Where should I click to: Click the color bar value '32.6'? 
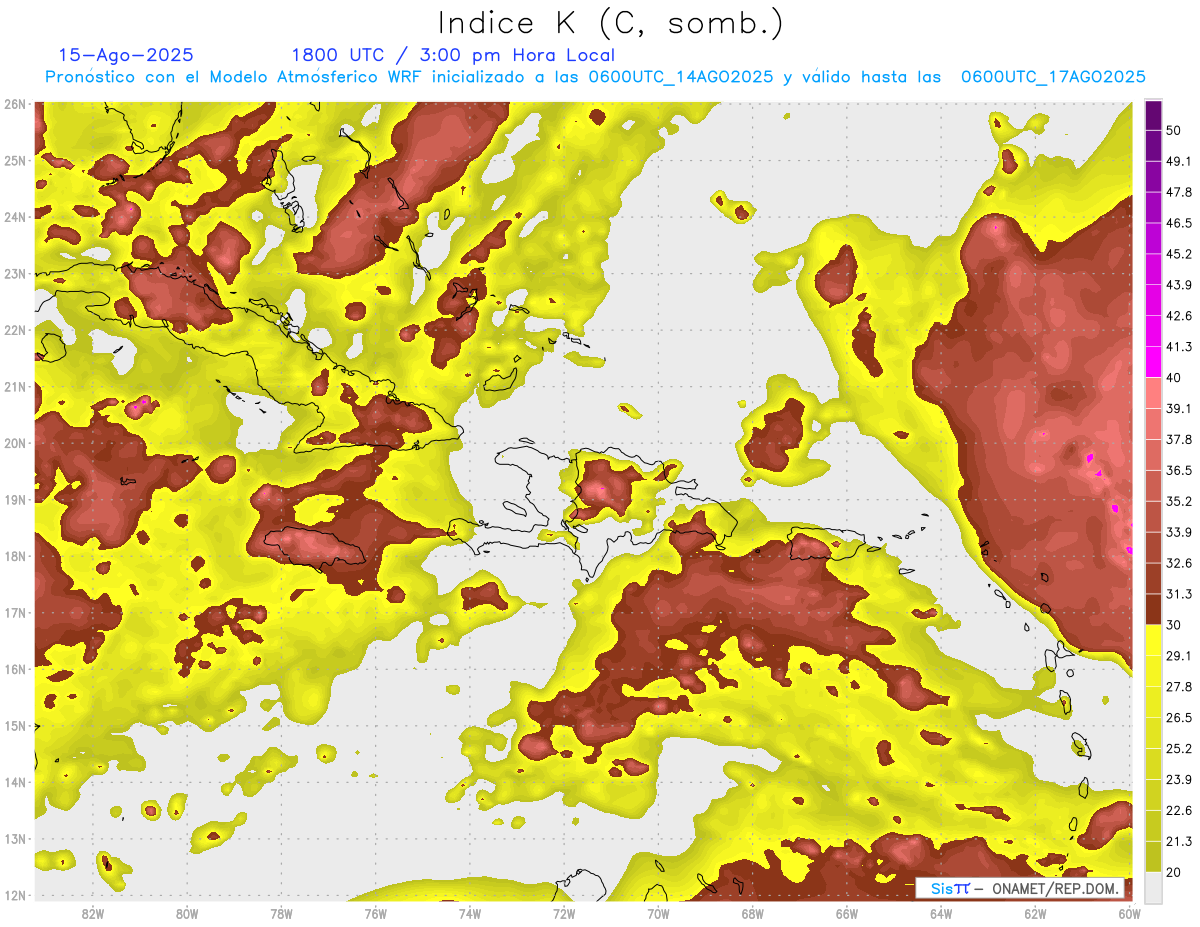coord(1179,563)
